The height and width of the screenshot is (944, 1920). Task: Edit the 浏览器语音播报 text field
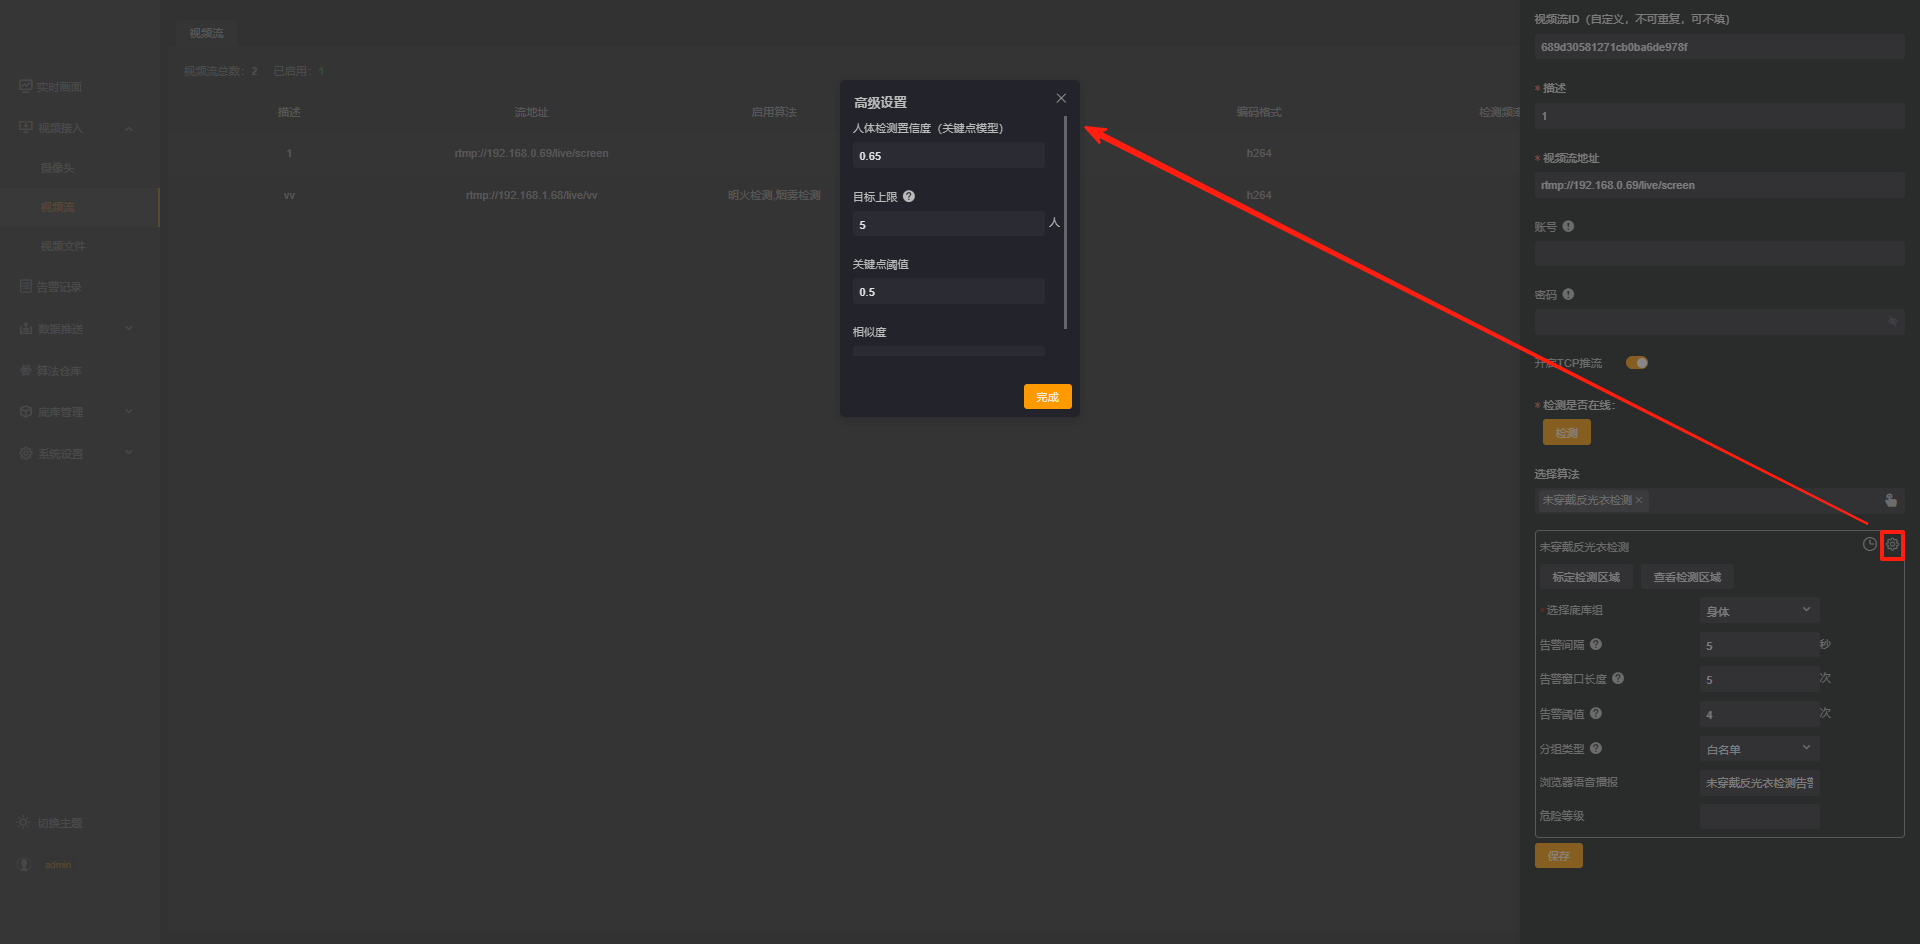click(x=1759, y=782)
